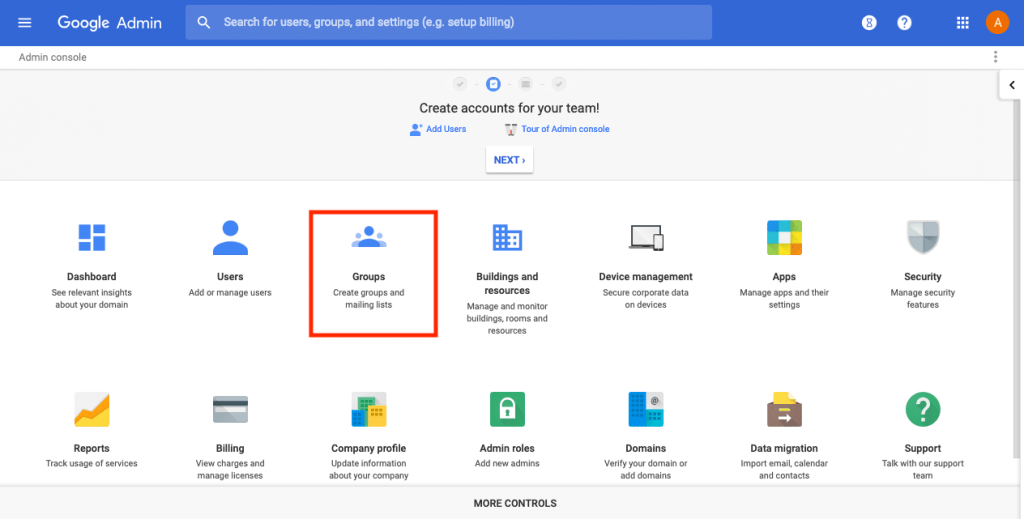Click 'Track usage of services' text

click(x=91, y=464)
